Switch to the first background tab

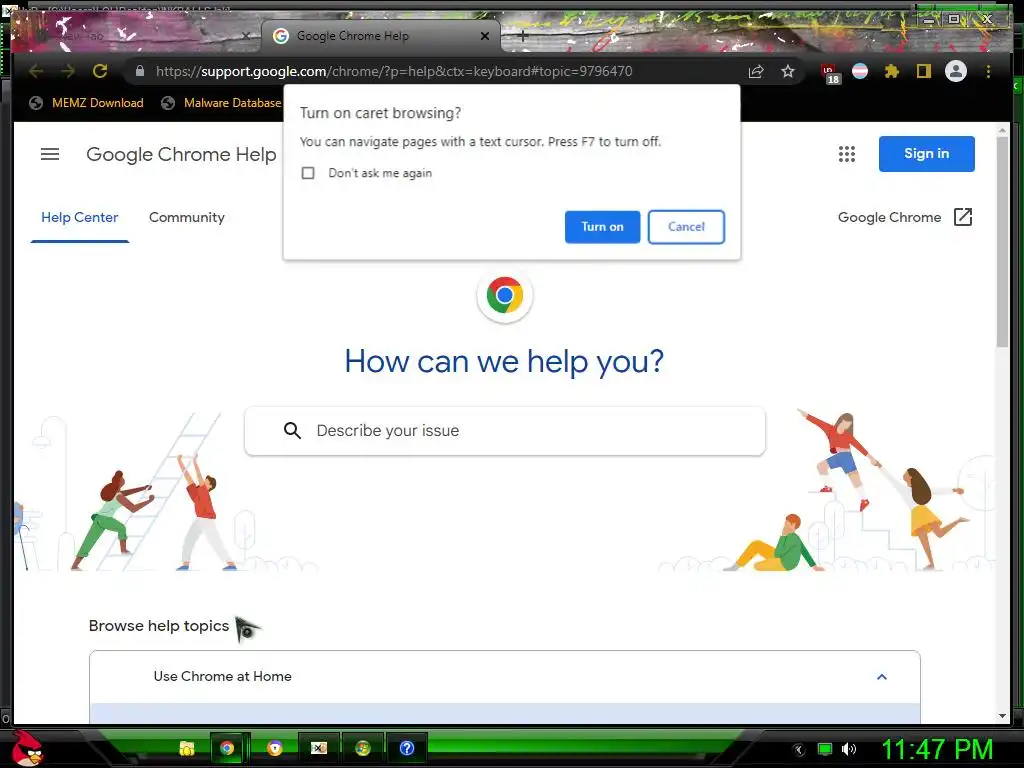137,37
